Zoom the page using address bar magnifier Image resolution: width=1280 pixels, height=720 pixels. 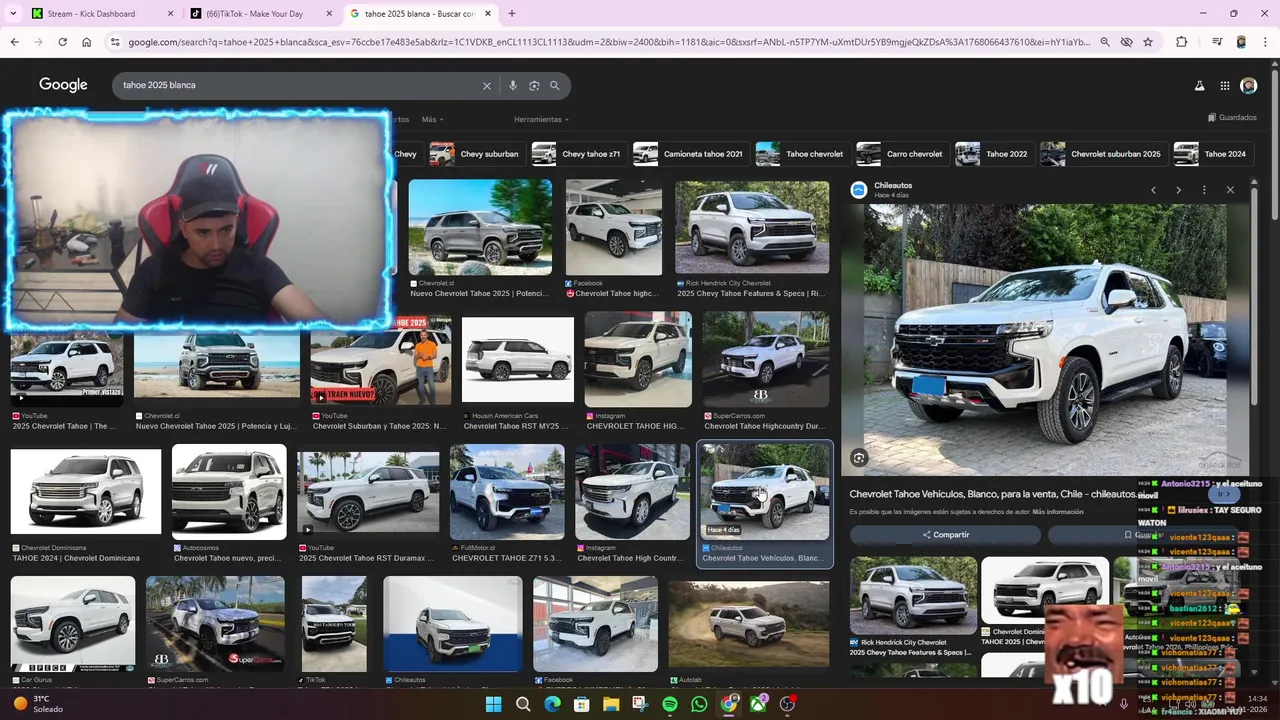pyautogui.click(x=1105, y=42)
